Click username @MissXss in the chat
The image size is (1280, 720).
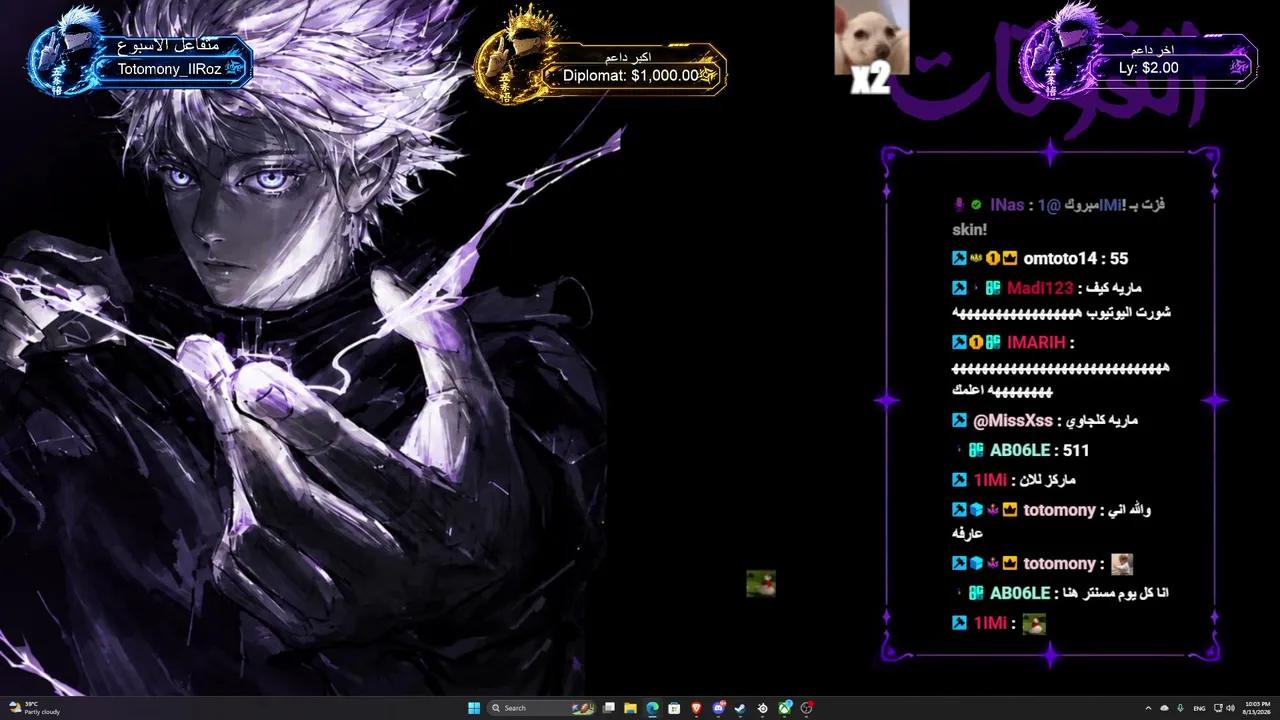(x=1013, y=421)
